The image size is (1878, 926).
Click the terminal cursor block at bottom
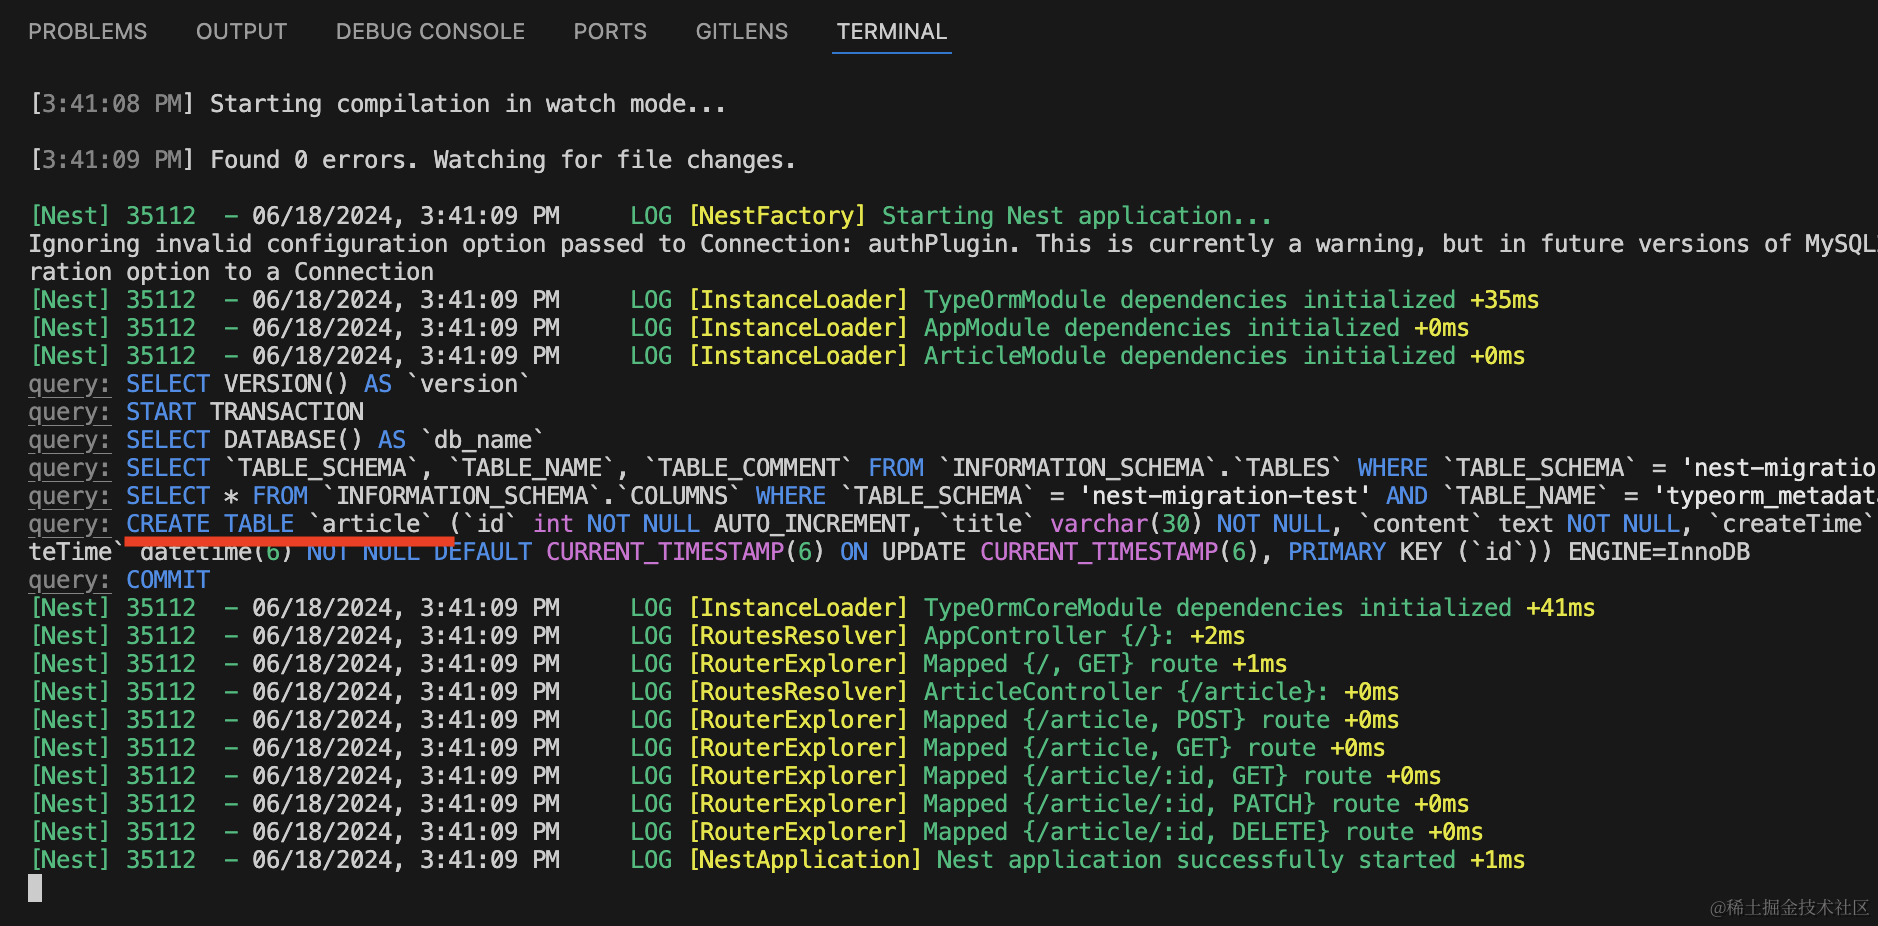tap(35, 888)
